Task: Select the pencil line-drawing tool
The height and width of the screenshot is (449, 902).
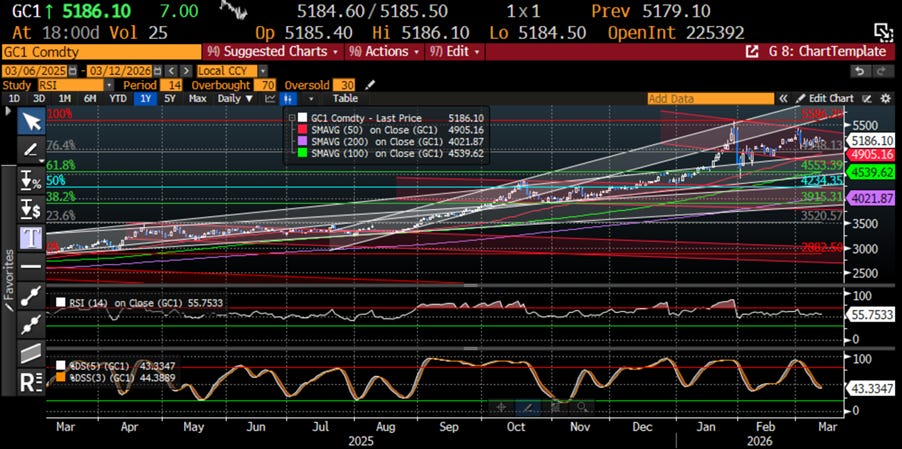Action: pos(31,151)
